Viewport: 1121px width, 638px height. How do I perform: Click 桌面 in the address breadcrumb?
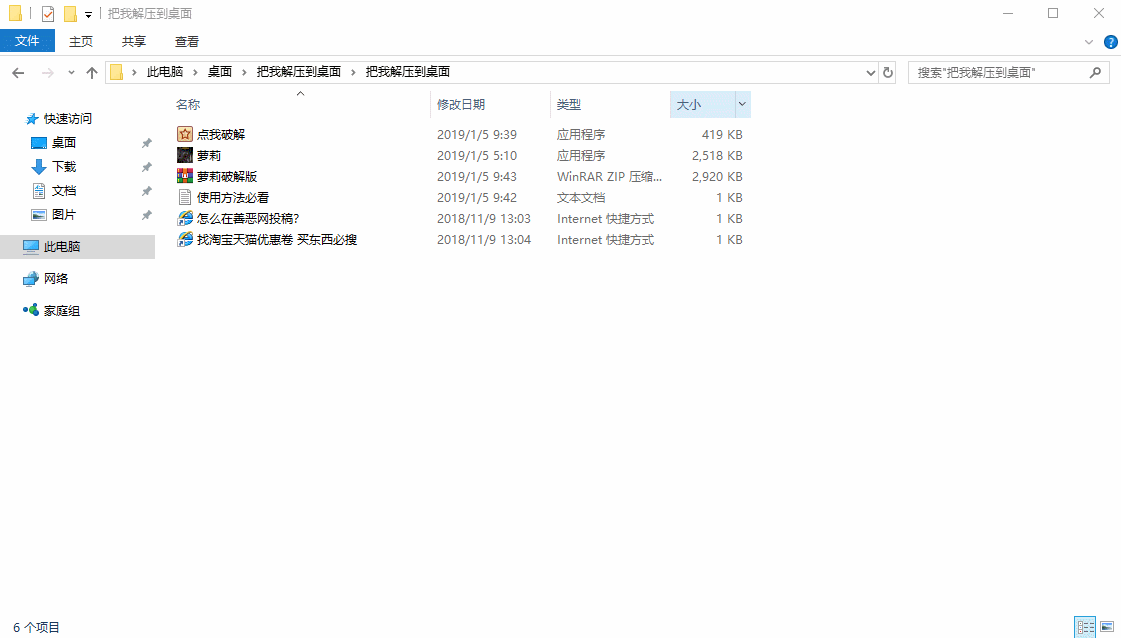click(219, 72)
